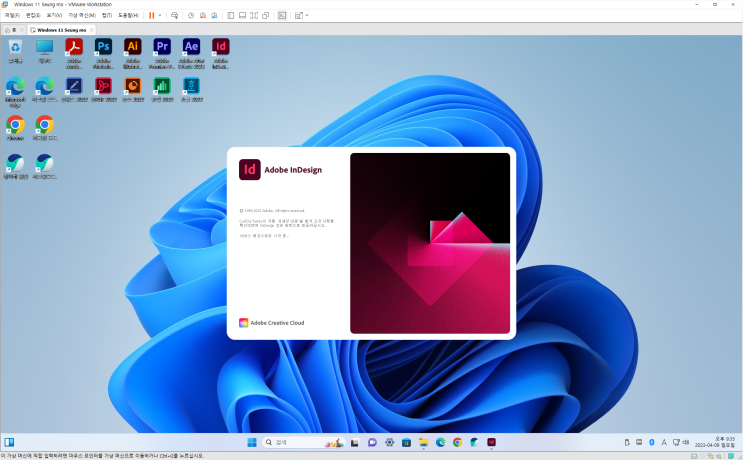Take a snapshot using the clock toolbar icon

click(x=191, y=16)
